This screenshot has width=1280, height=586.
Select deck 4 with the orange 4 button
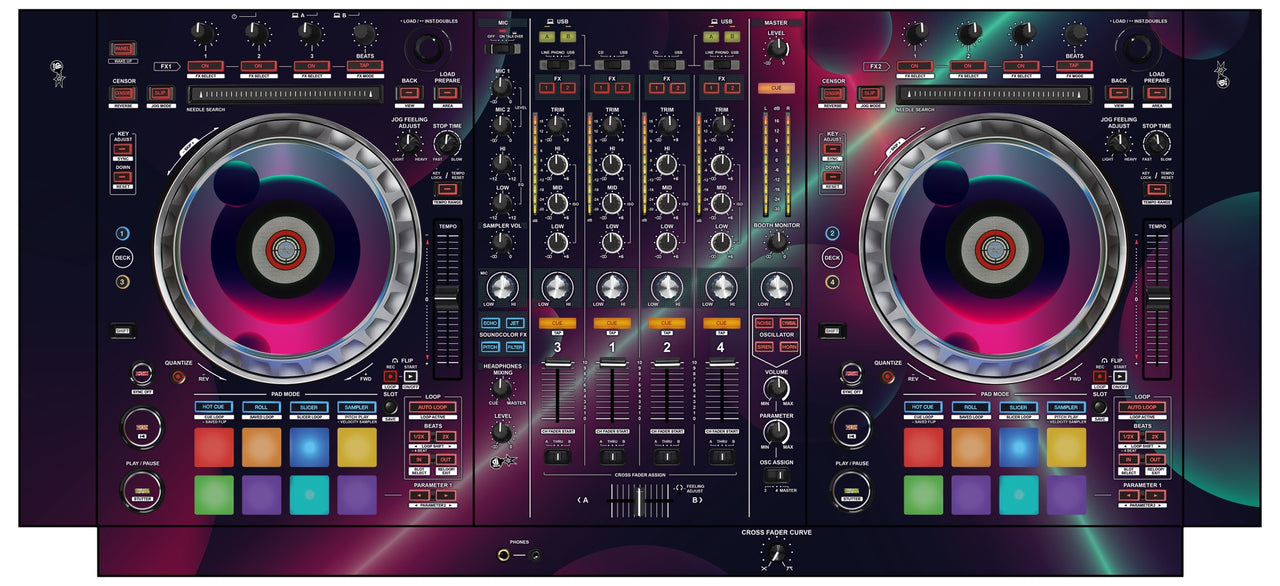tap(832, 282)
